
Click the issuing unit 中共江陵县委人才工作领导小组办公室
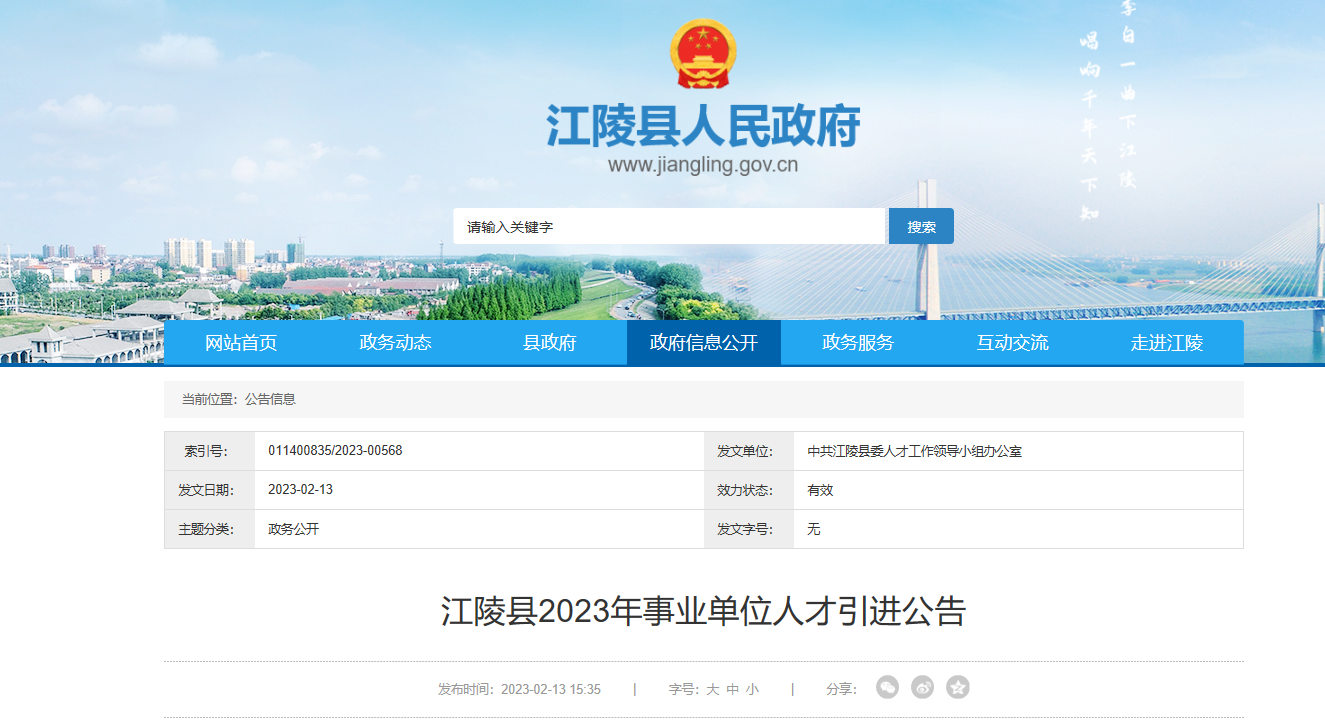pyautogui.click(x=915, y=451)
